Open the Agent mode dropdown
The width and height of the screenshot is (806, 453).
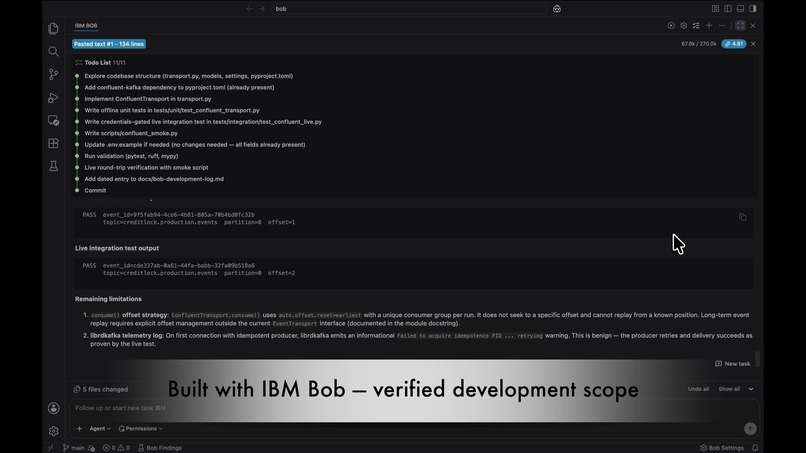click(100, 428)
